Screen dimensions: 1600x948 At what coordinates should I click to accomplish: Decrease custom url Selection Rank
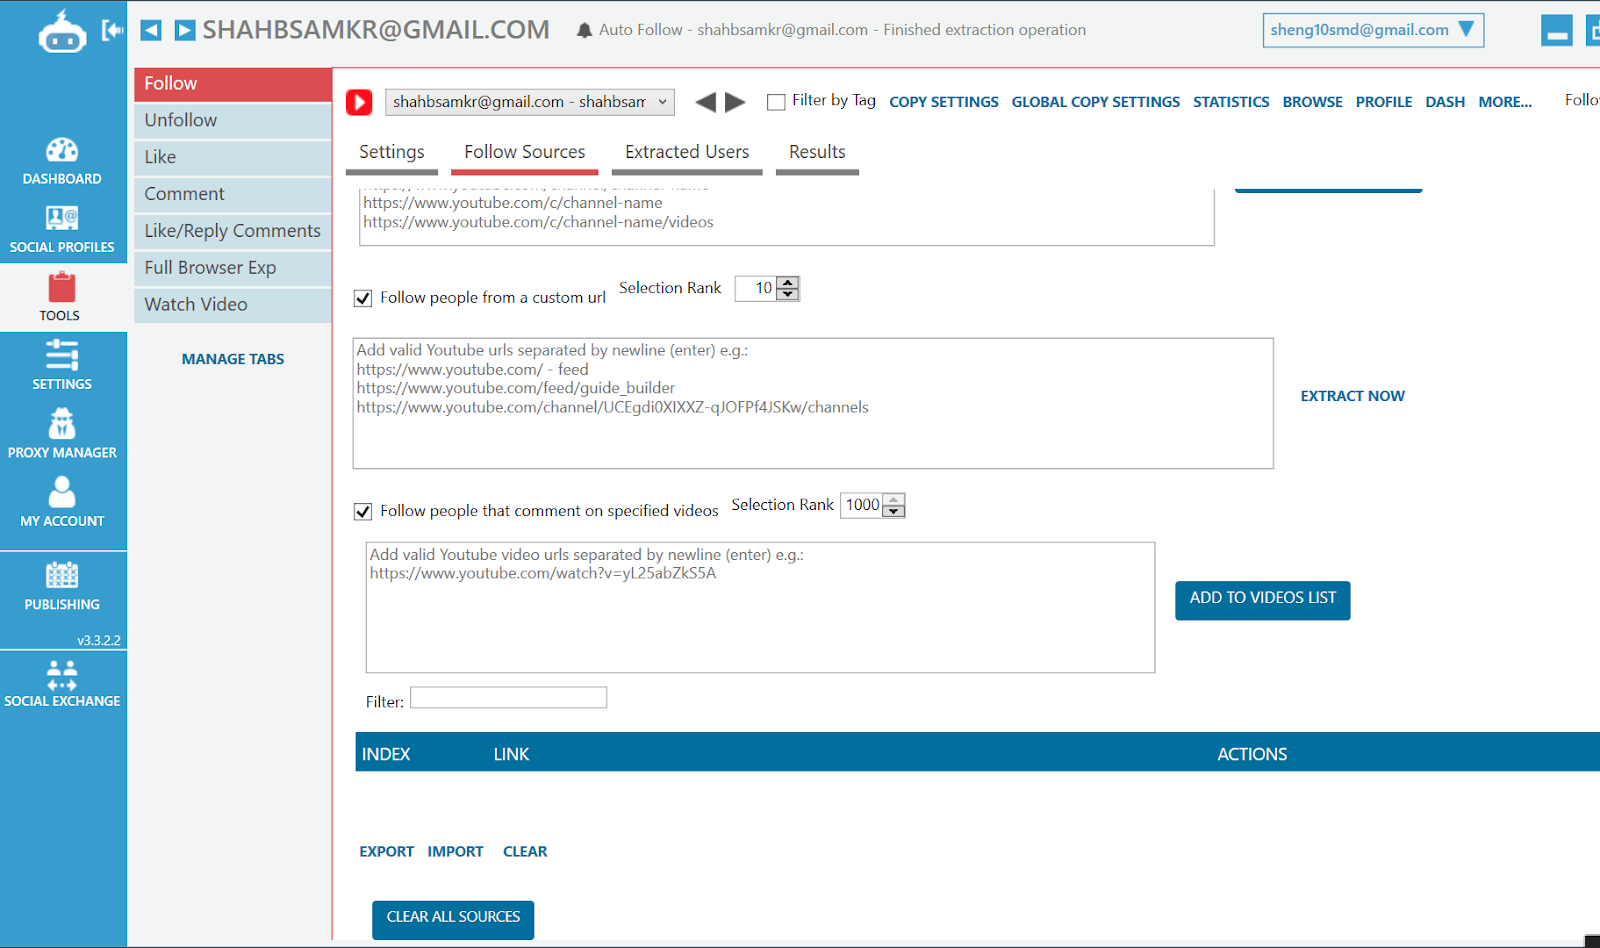click(788, 295)
